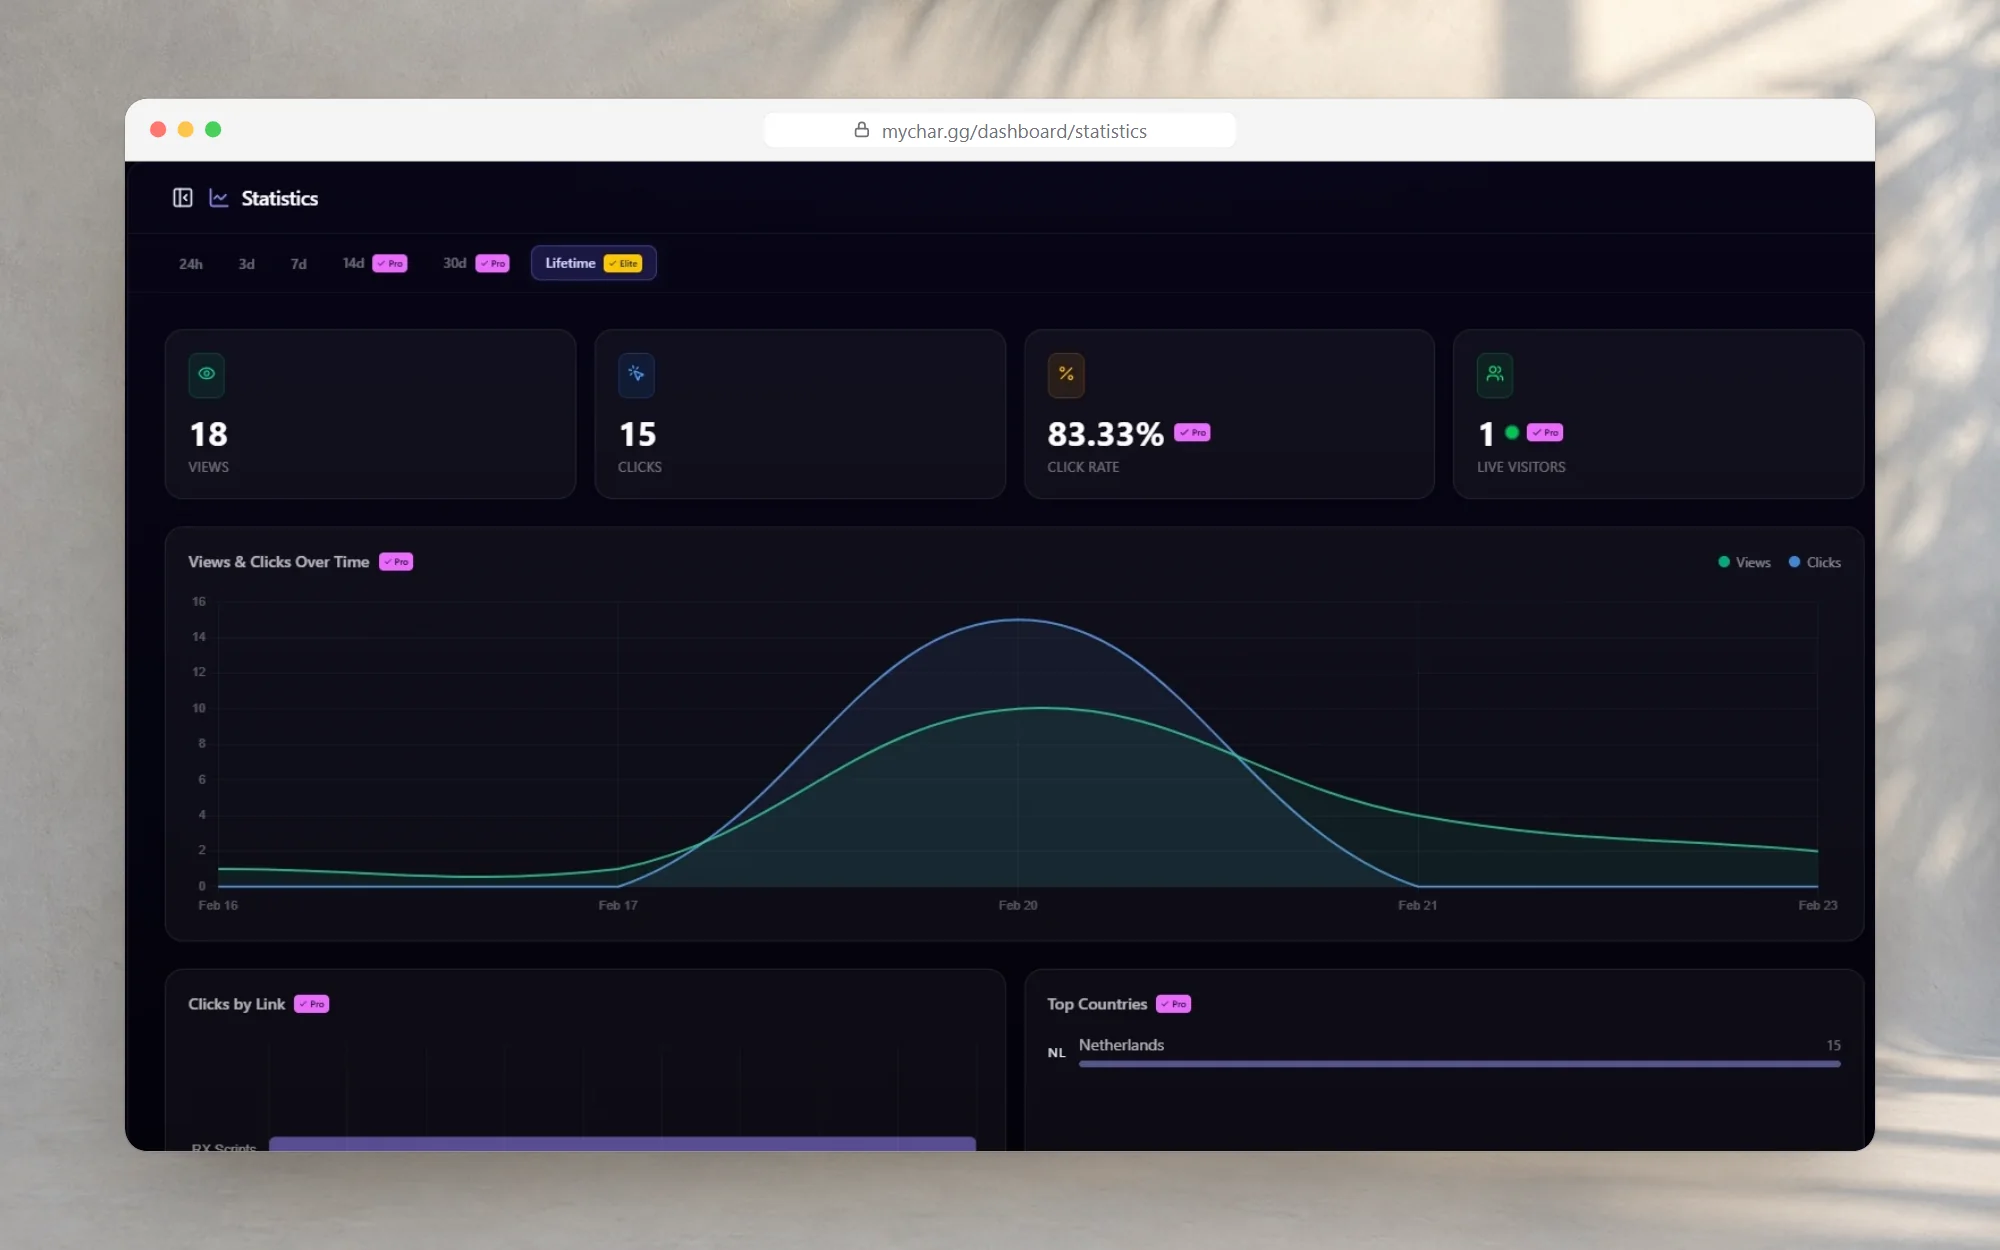Click the 18 views value
The image size is (2000, 1250).
(x=209, y=435)
